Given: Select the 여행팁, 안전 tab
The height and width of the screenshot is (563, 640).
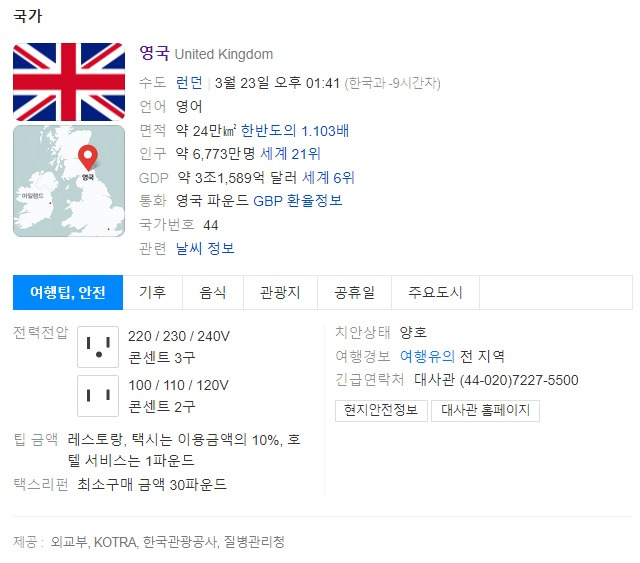Looking at the screenshot, I should tap(68, 292).
